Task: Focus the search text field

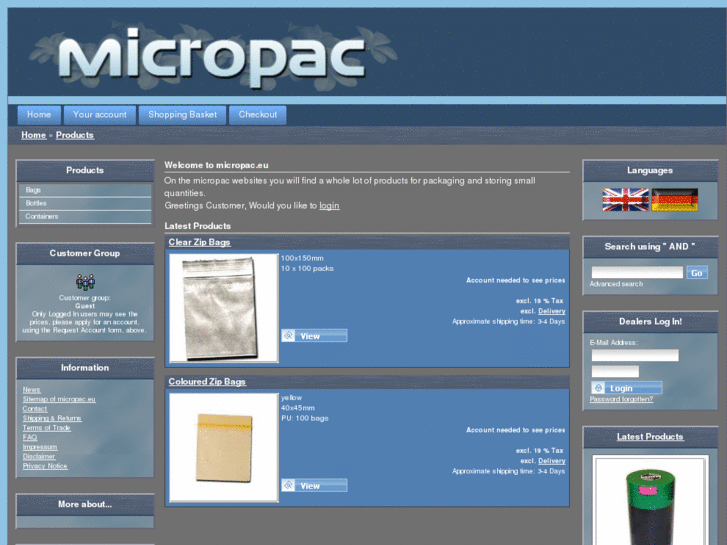Action: coord(637,272)
